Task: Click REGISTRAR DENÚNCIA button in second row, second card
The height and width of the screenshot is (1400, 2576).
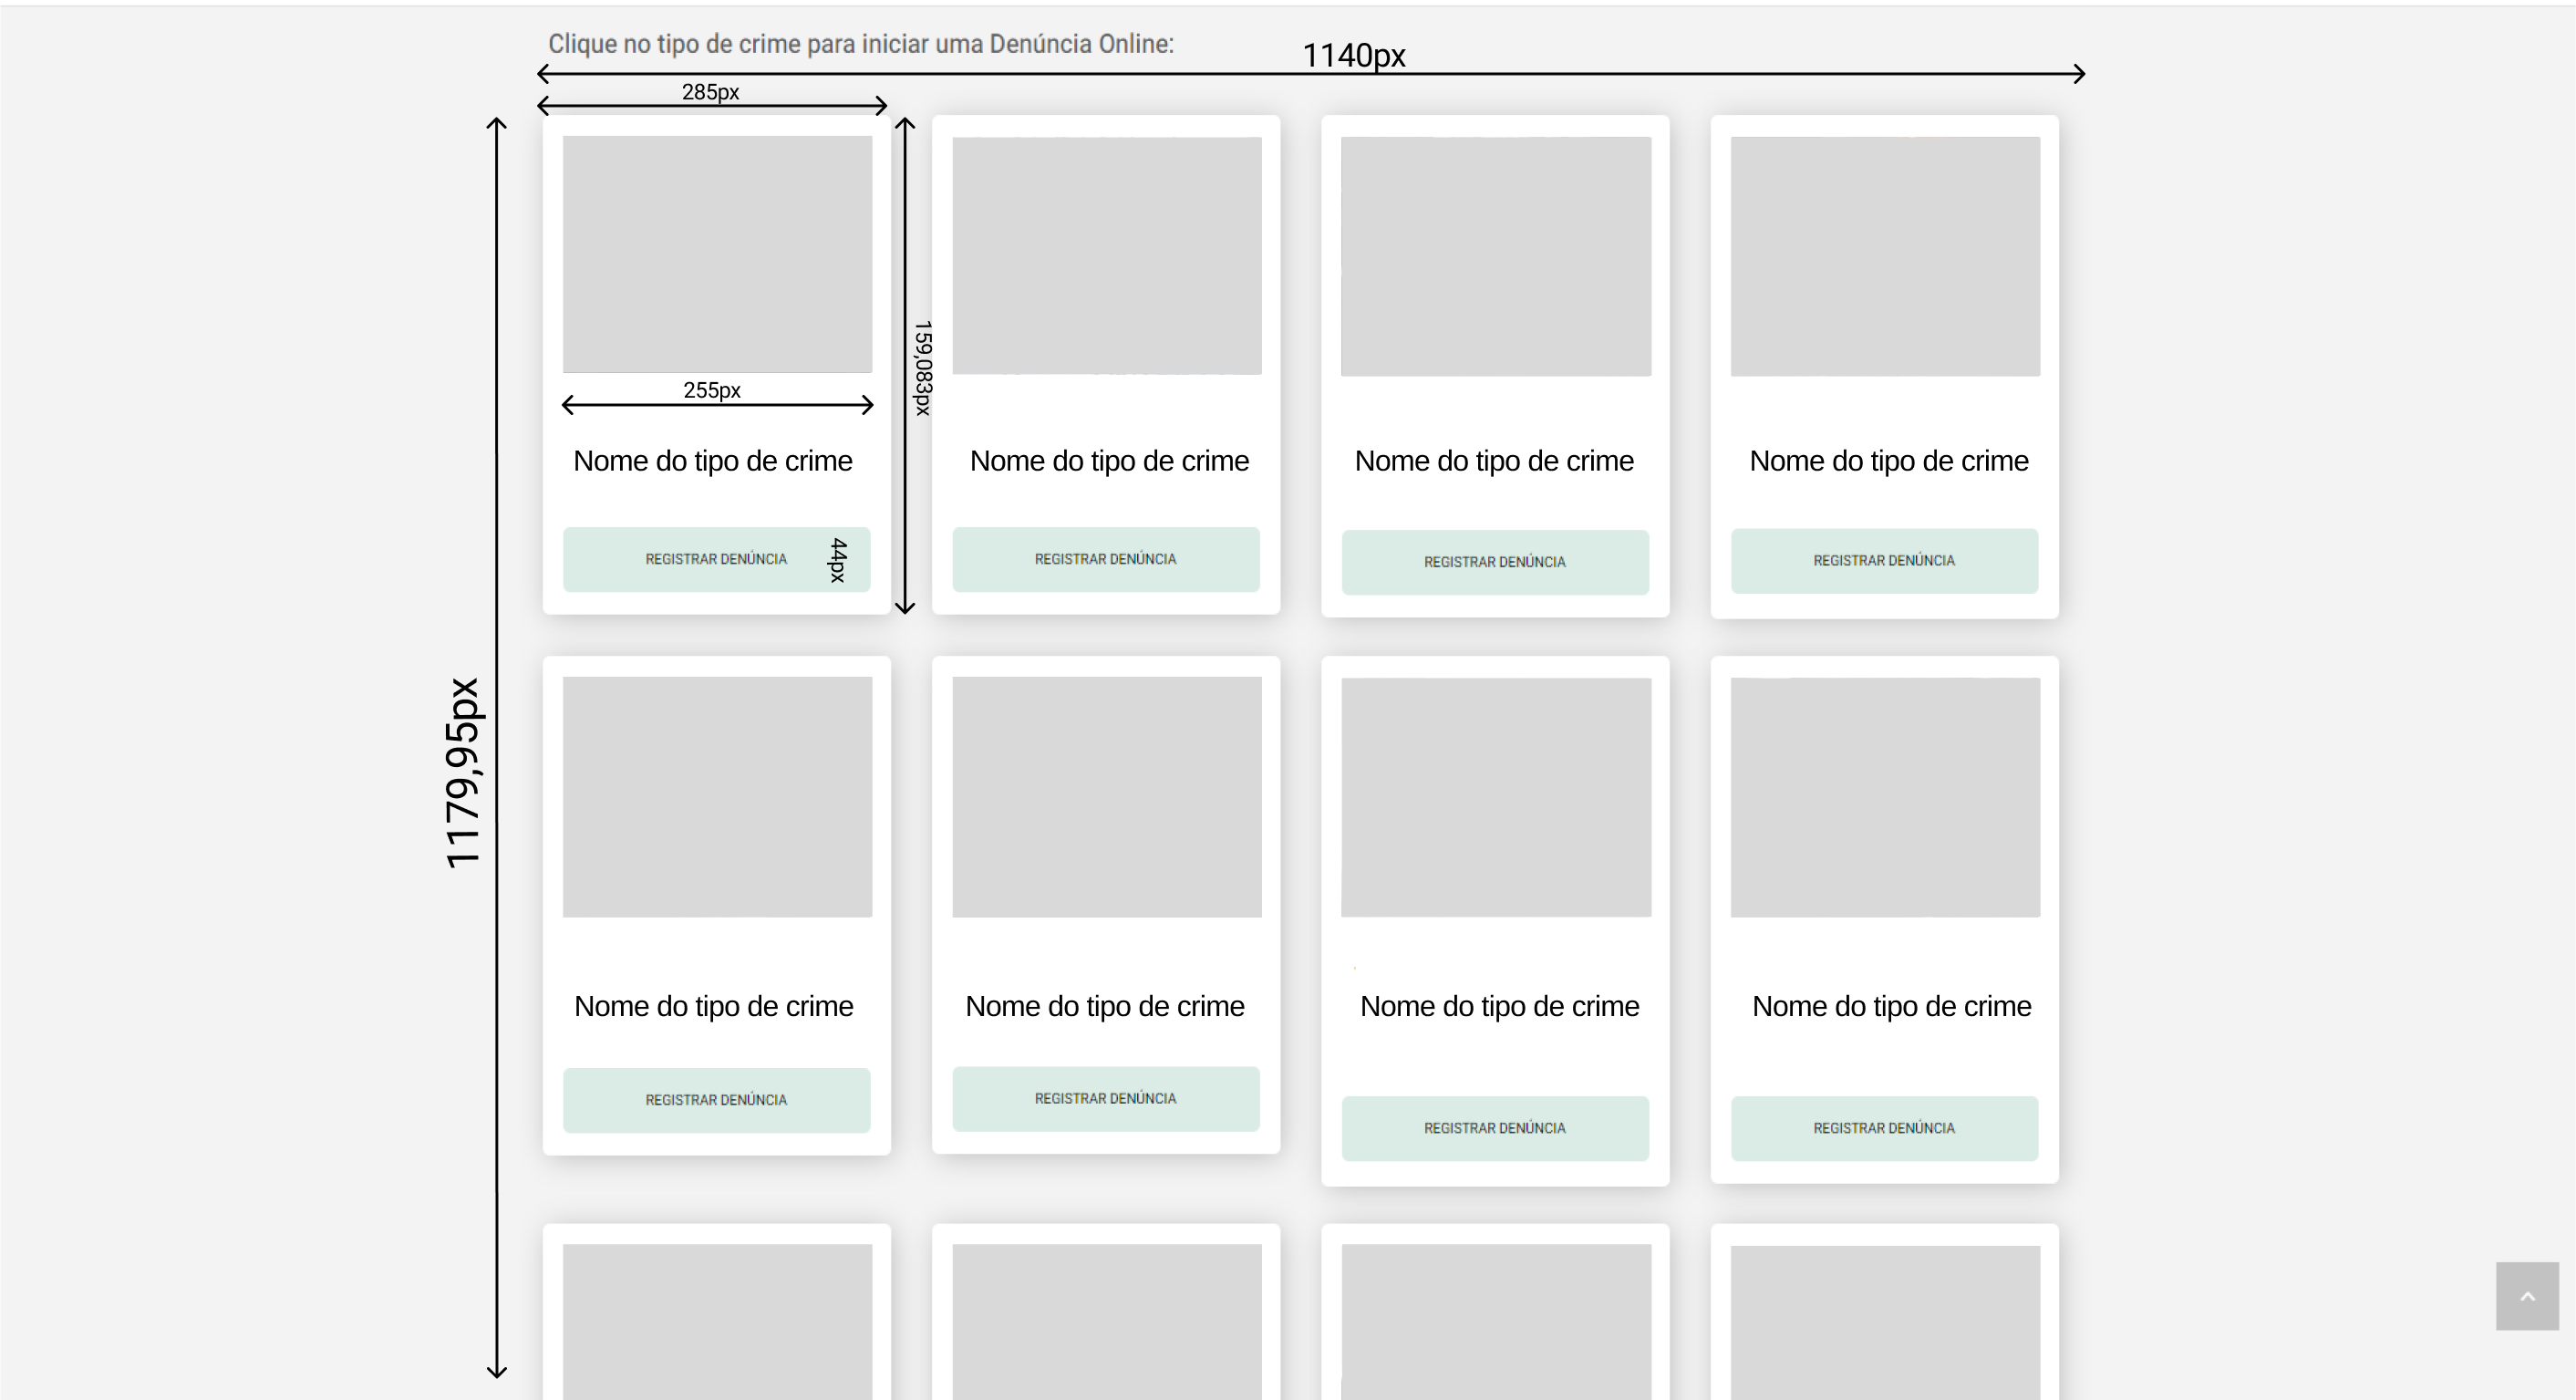Action: click(x=1106, y=1099)
